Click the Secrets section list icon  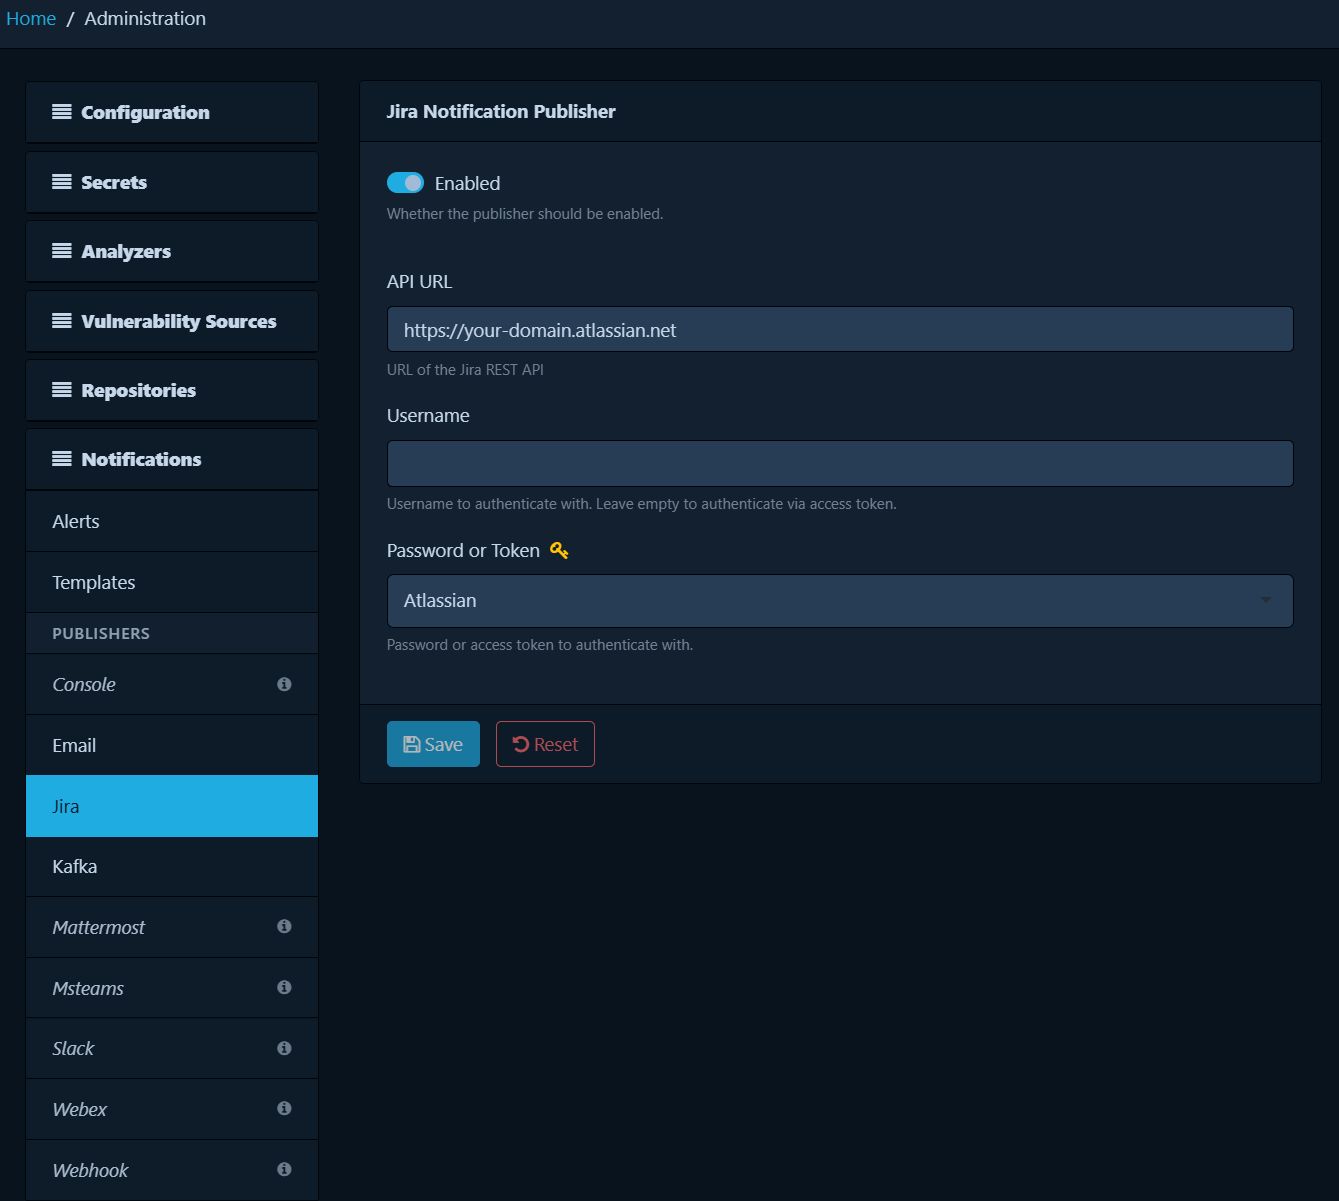[62, 182]
